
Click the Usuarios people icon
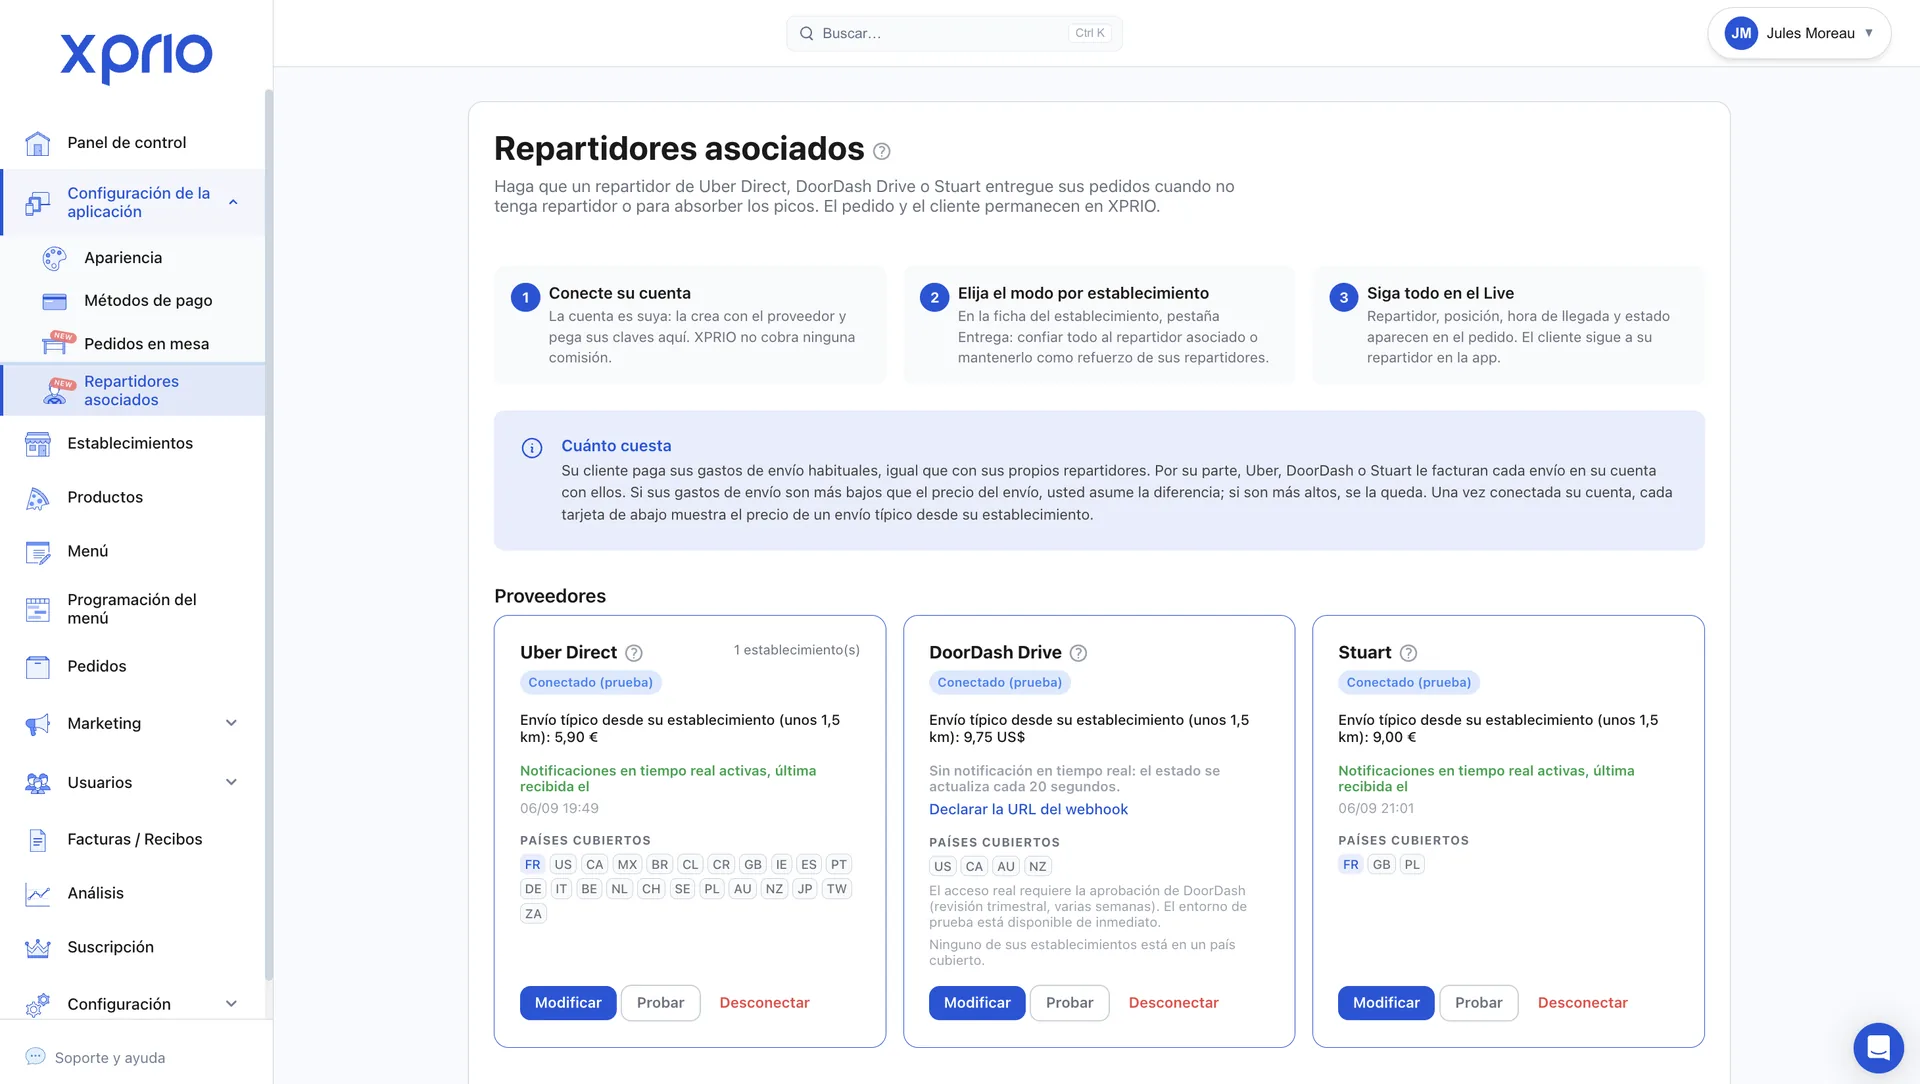[38, 783]
